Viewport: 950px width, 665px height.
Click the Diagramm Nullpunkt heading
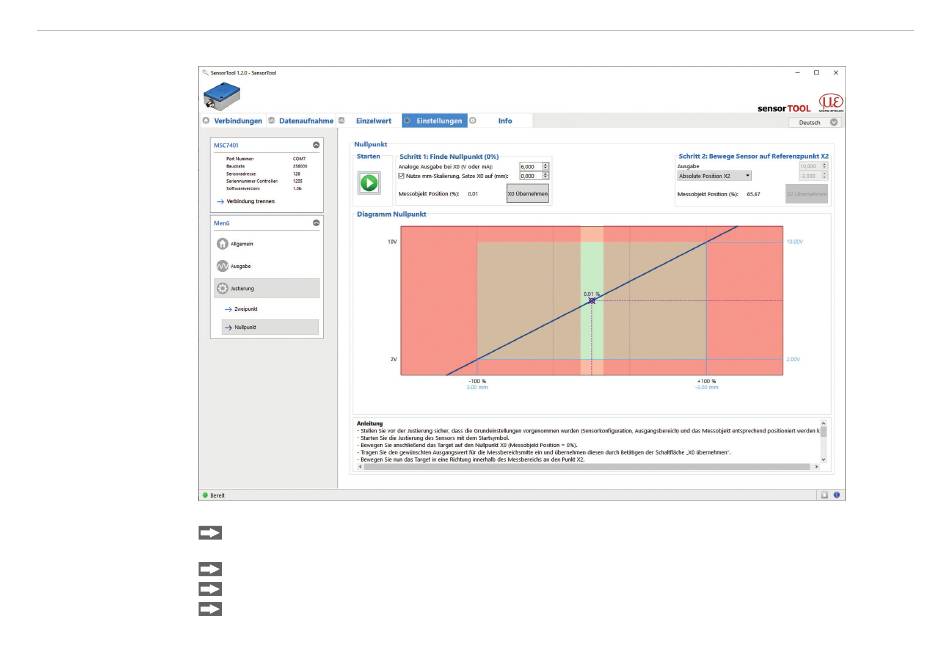tap(391, 214)
